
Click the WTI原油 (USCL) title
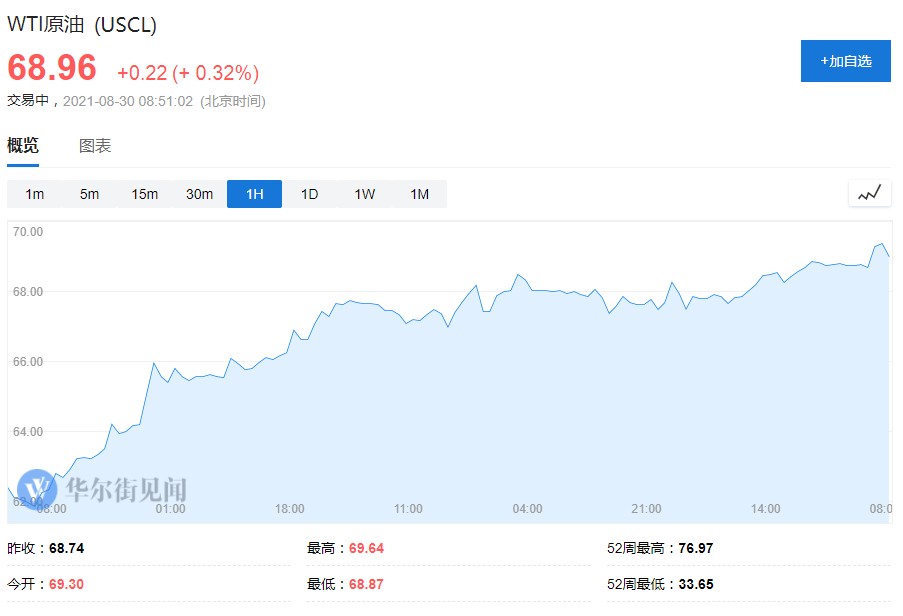coord(82,25)
